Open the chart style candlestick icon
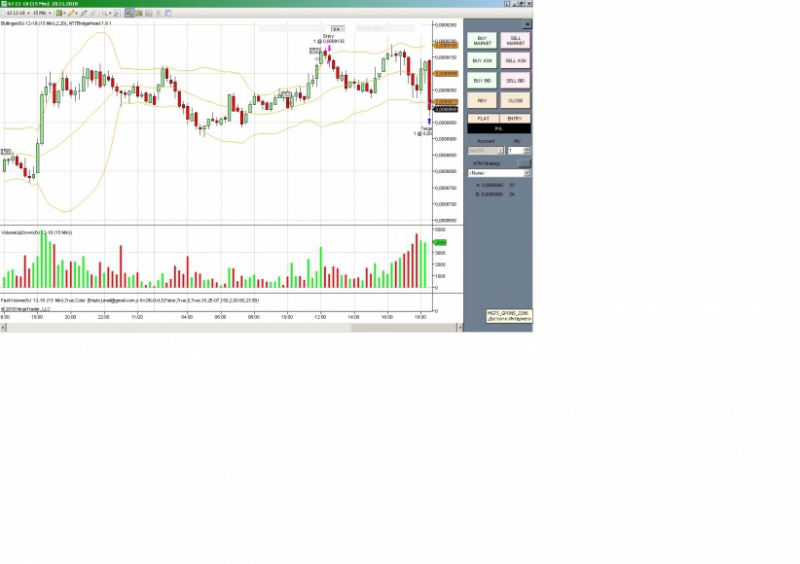 [x=60, y=13]
